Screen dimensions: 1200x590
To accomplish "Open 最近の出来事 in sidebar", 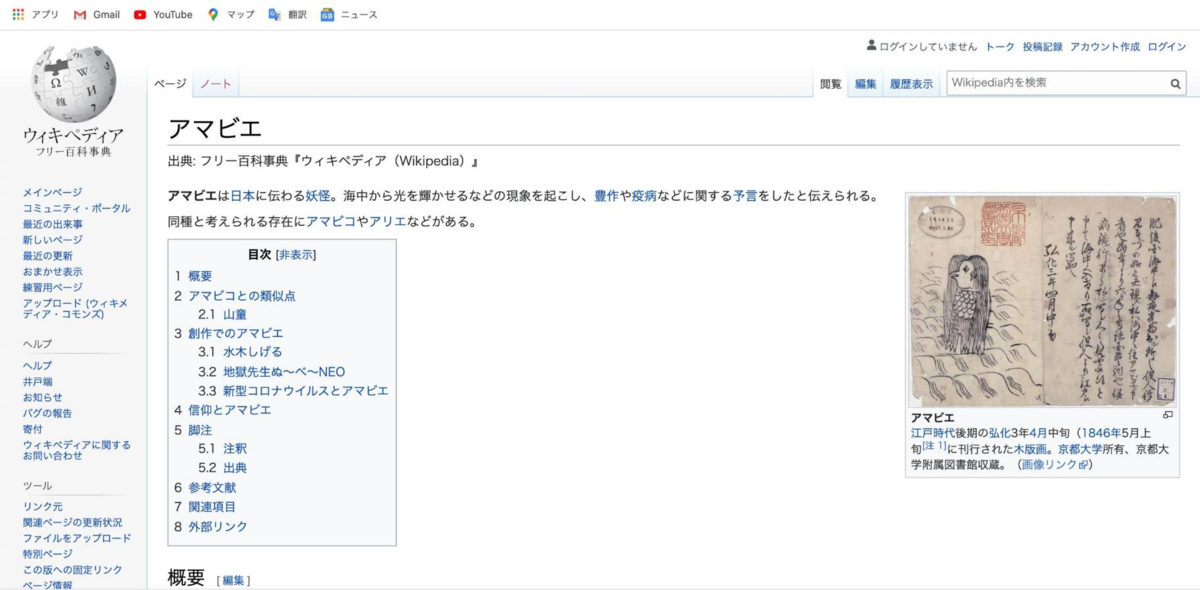I will click(53, 224).
